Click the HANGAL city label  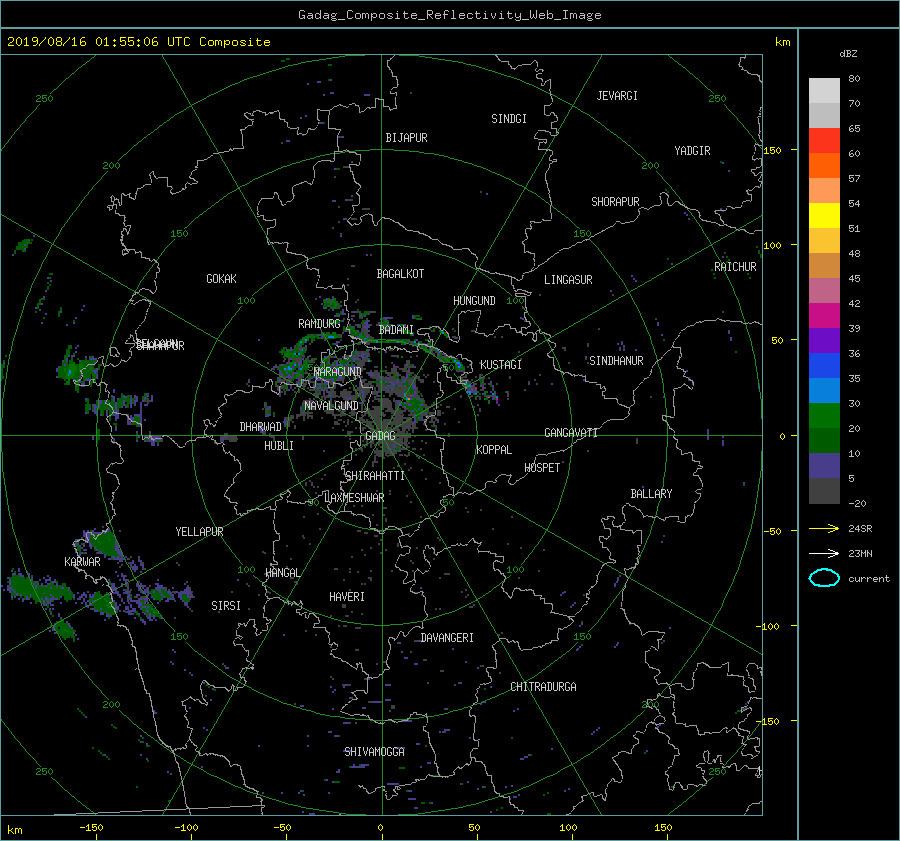282,573
